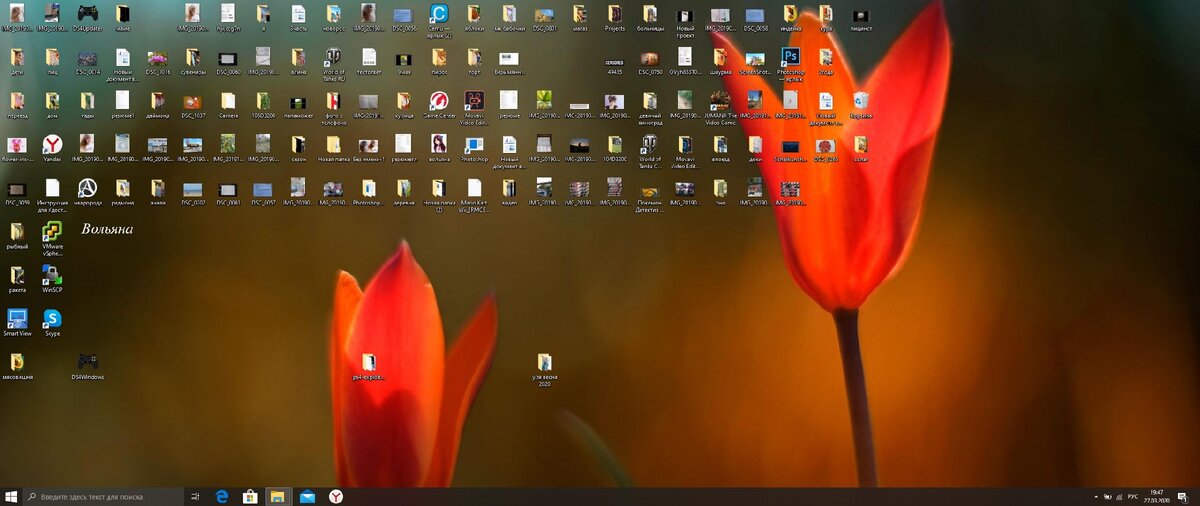Launch Yandex Browser from the taskbar
This screenshot has width=1200, height=506.
(x=336, y=496)
